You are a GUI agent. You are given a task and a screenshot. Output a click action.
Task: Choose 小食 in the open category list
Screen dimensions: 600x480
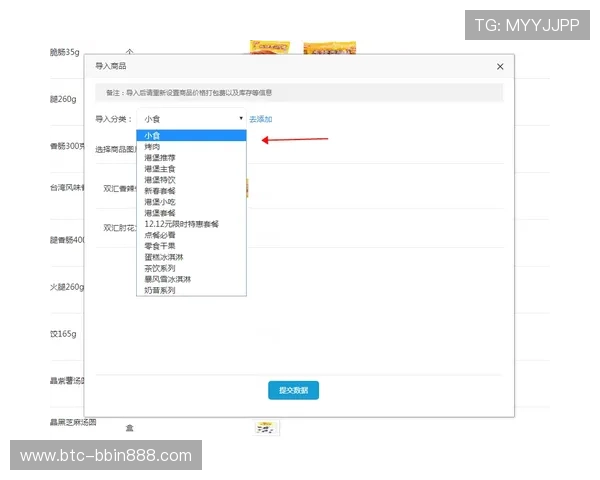pos(191,136)
